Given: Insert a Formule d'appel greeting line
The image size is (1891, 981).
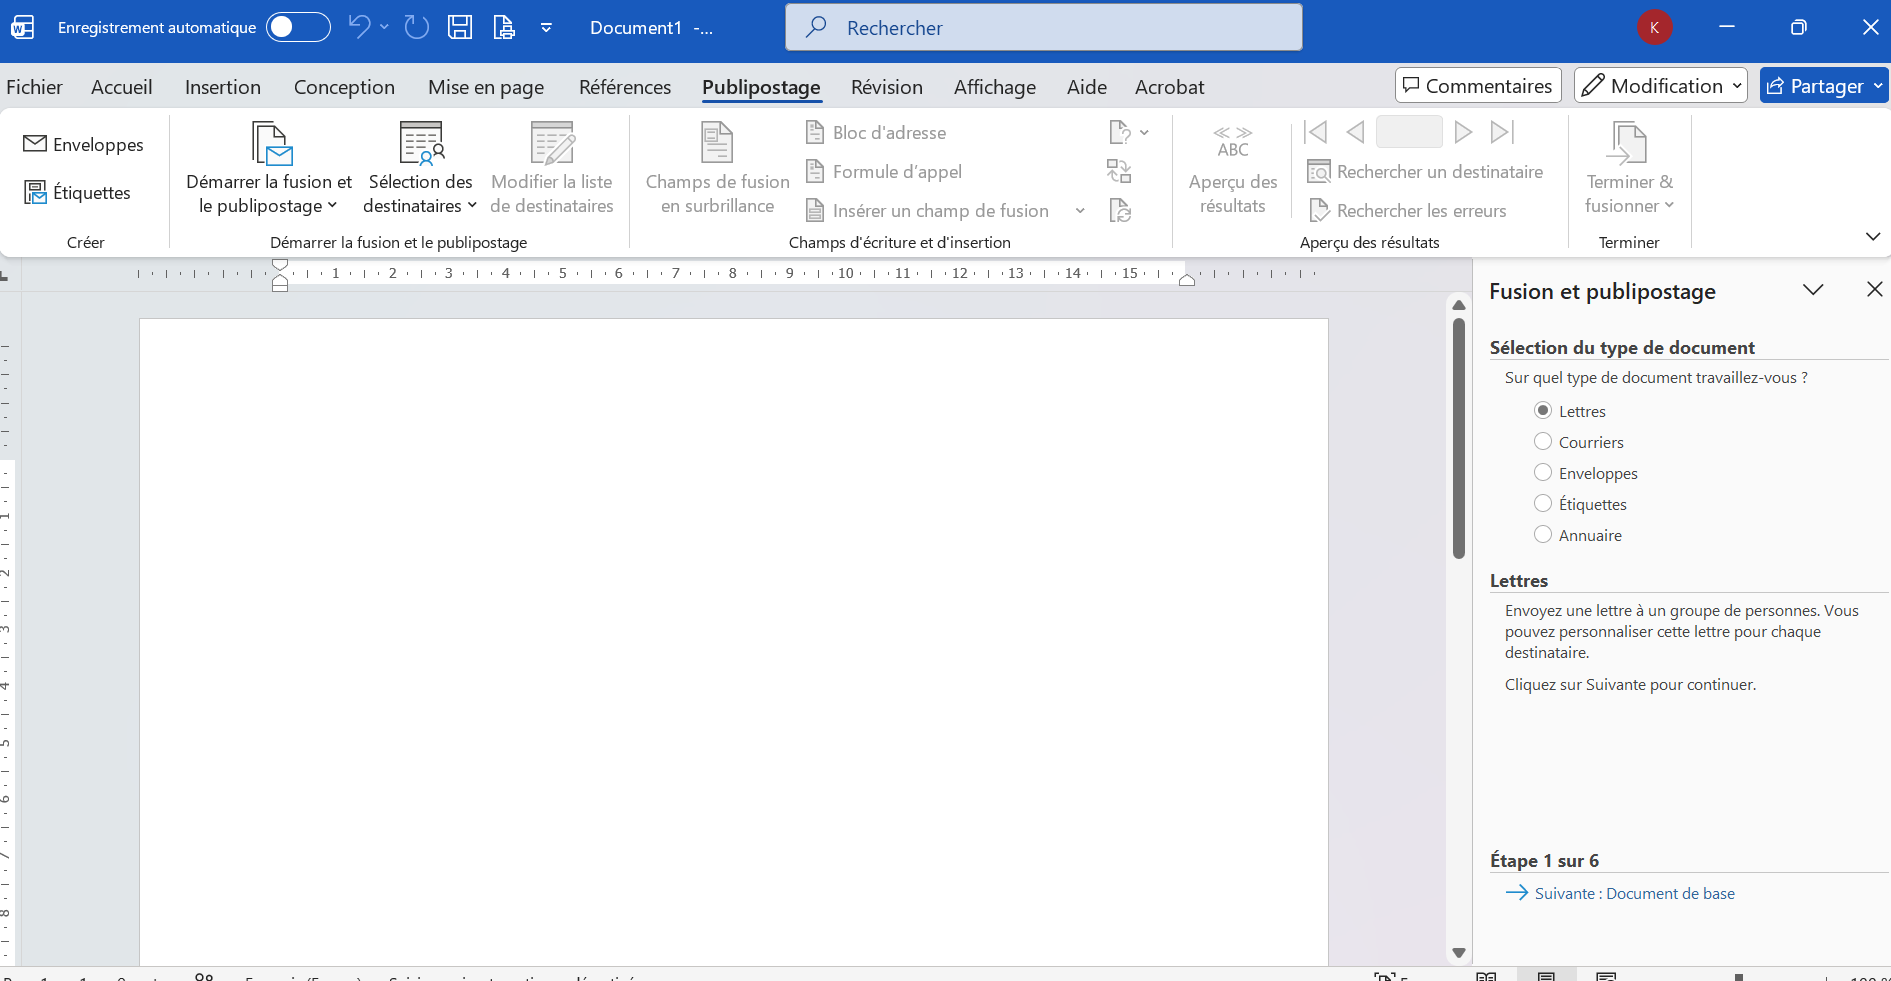Looking at the screenshot, I should pyautogui.click(x=884, y=171).
